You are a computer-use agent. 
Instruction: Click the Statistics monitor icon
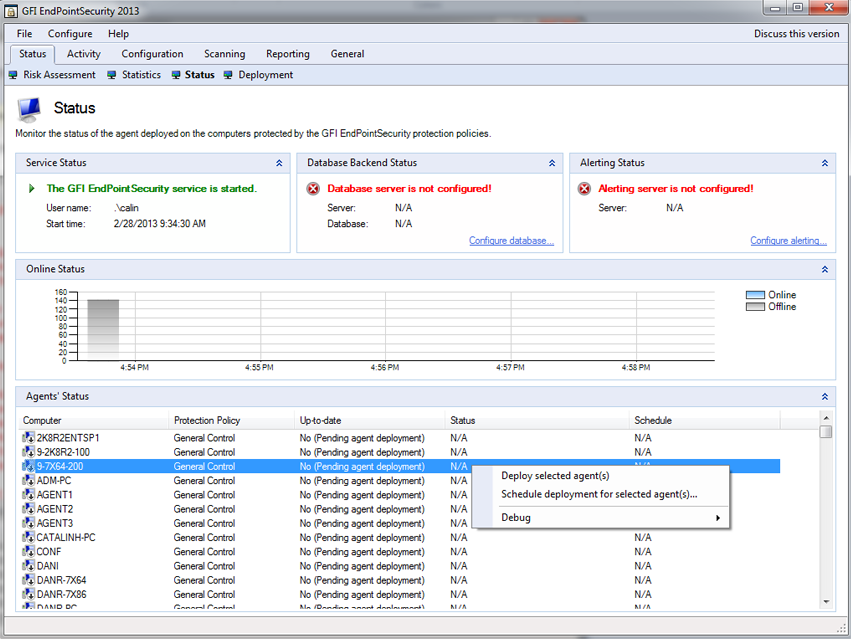(x=112, y=75)
